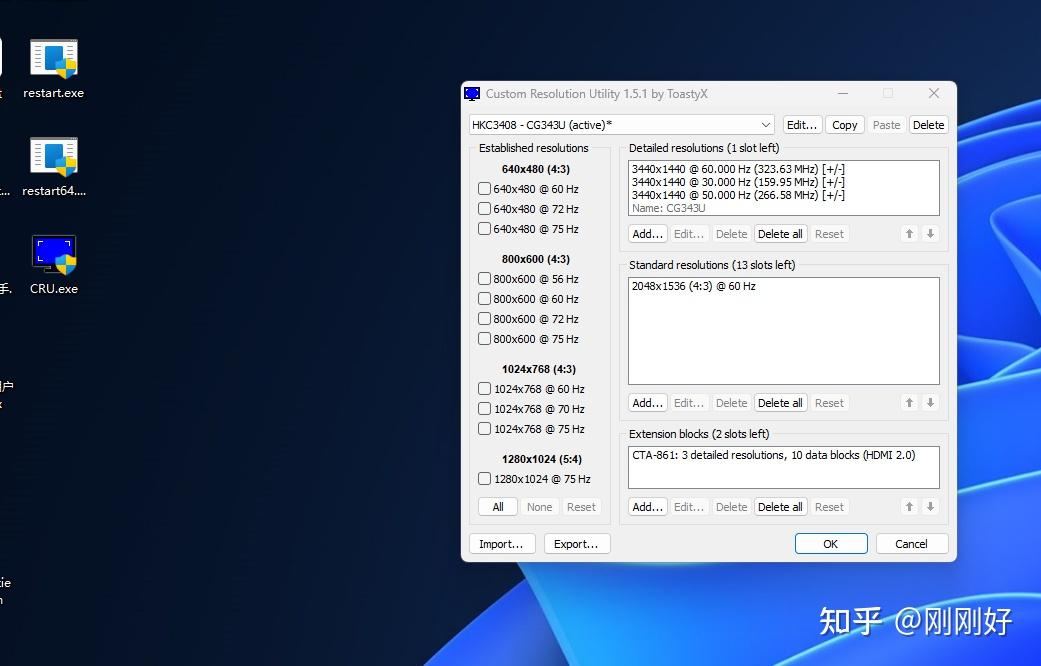Toggle 1024x768 @ 60 Hz checkbox
The image size is (1041, 666).
click(x=485, y=388)
